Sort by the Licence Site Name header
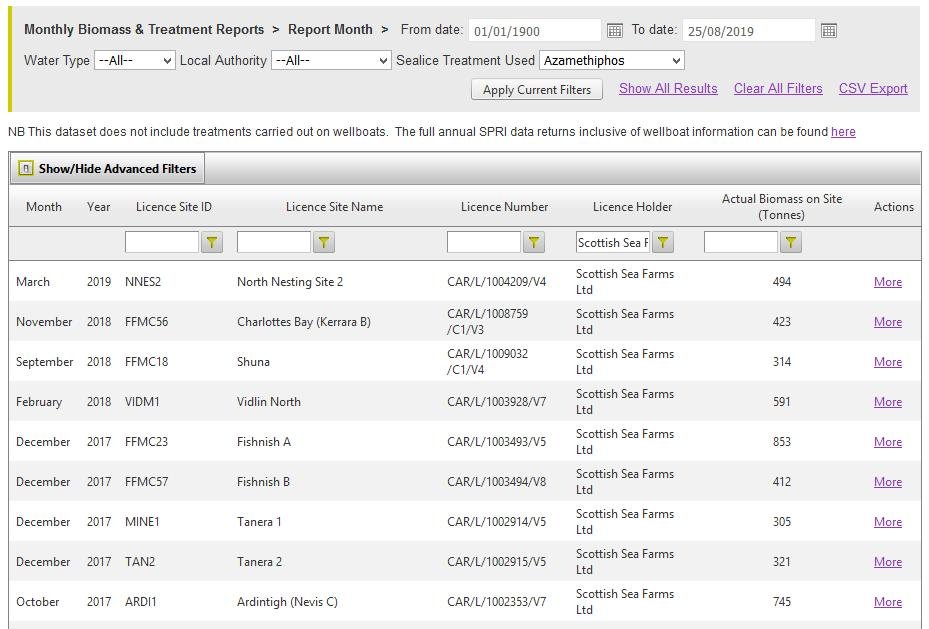Screen dimensions: 929x629 pyautogui.click(x=334, y=207)
